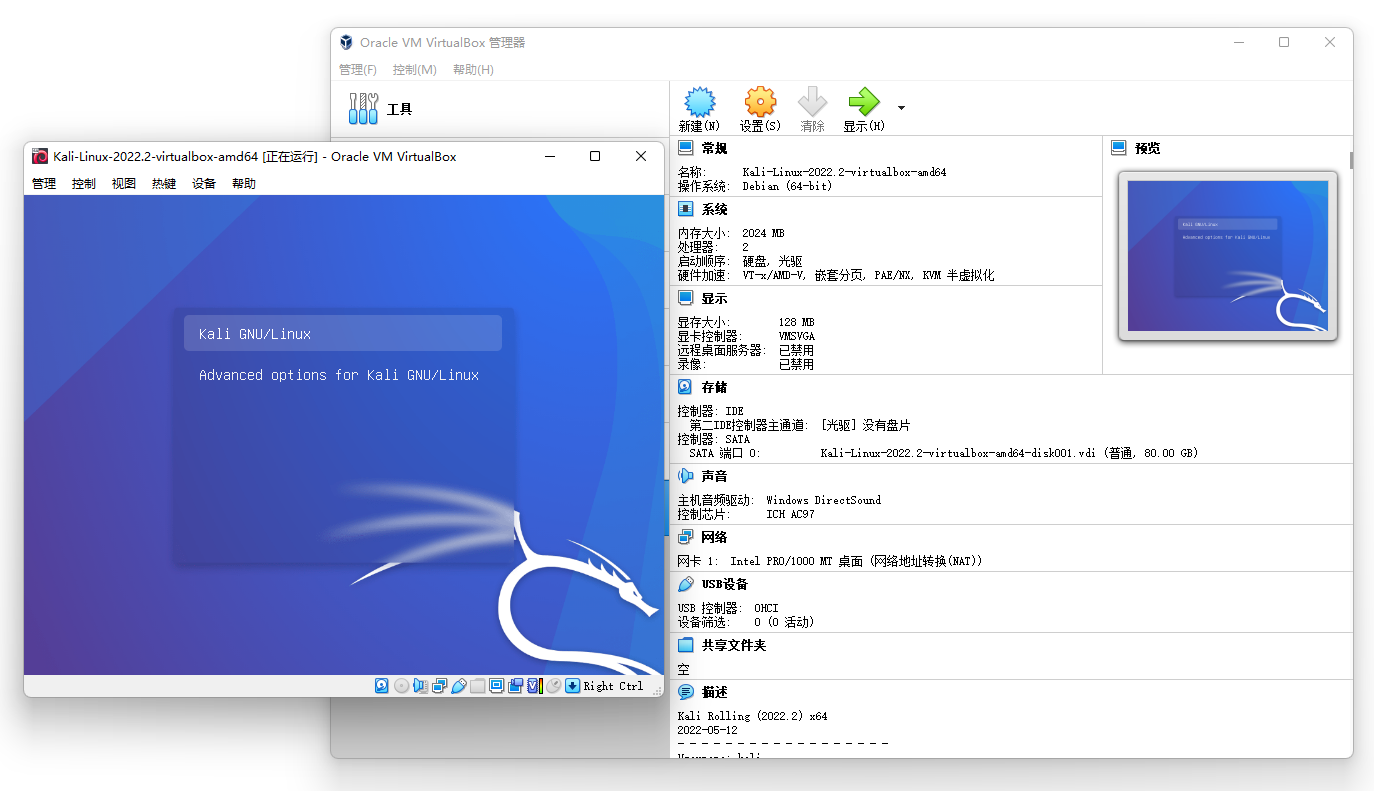Click the hard disk activity icon in VM status bar
This screenshot has height=791, width=1374.
click(381, 685)
